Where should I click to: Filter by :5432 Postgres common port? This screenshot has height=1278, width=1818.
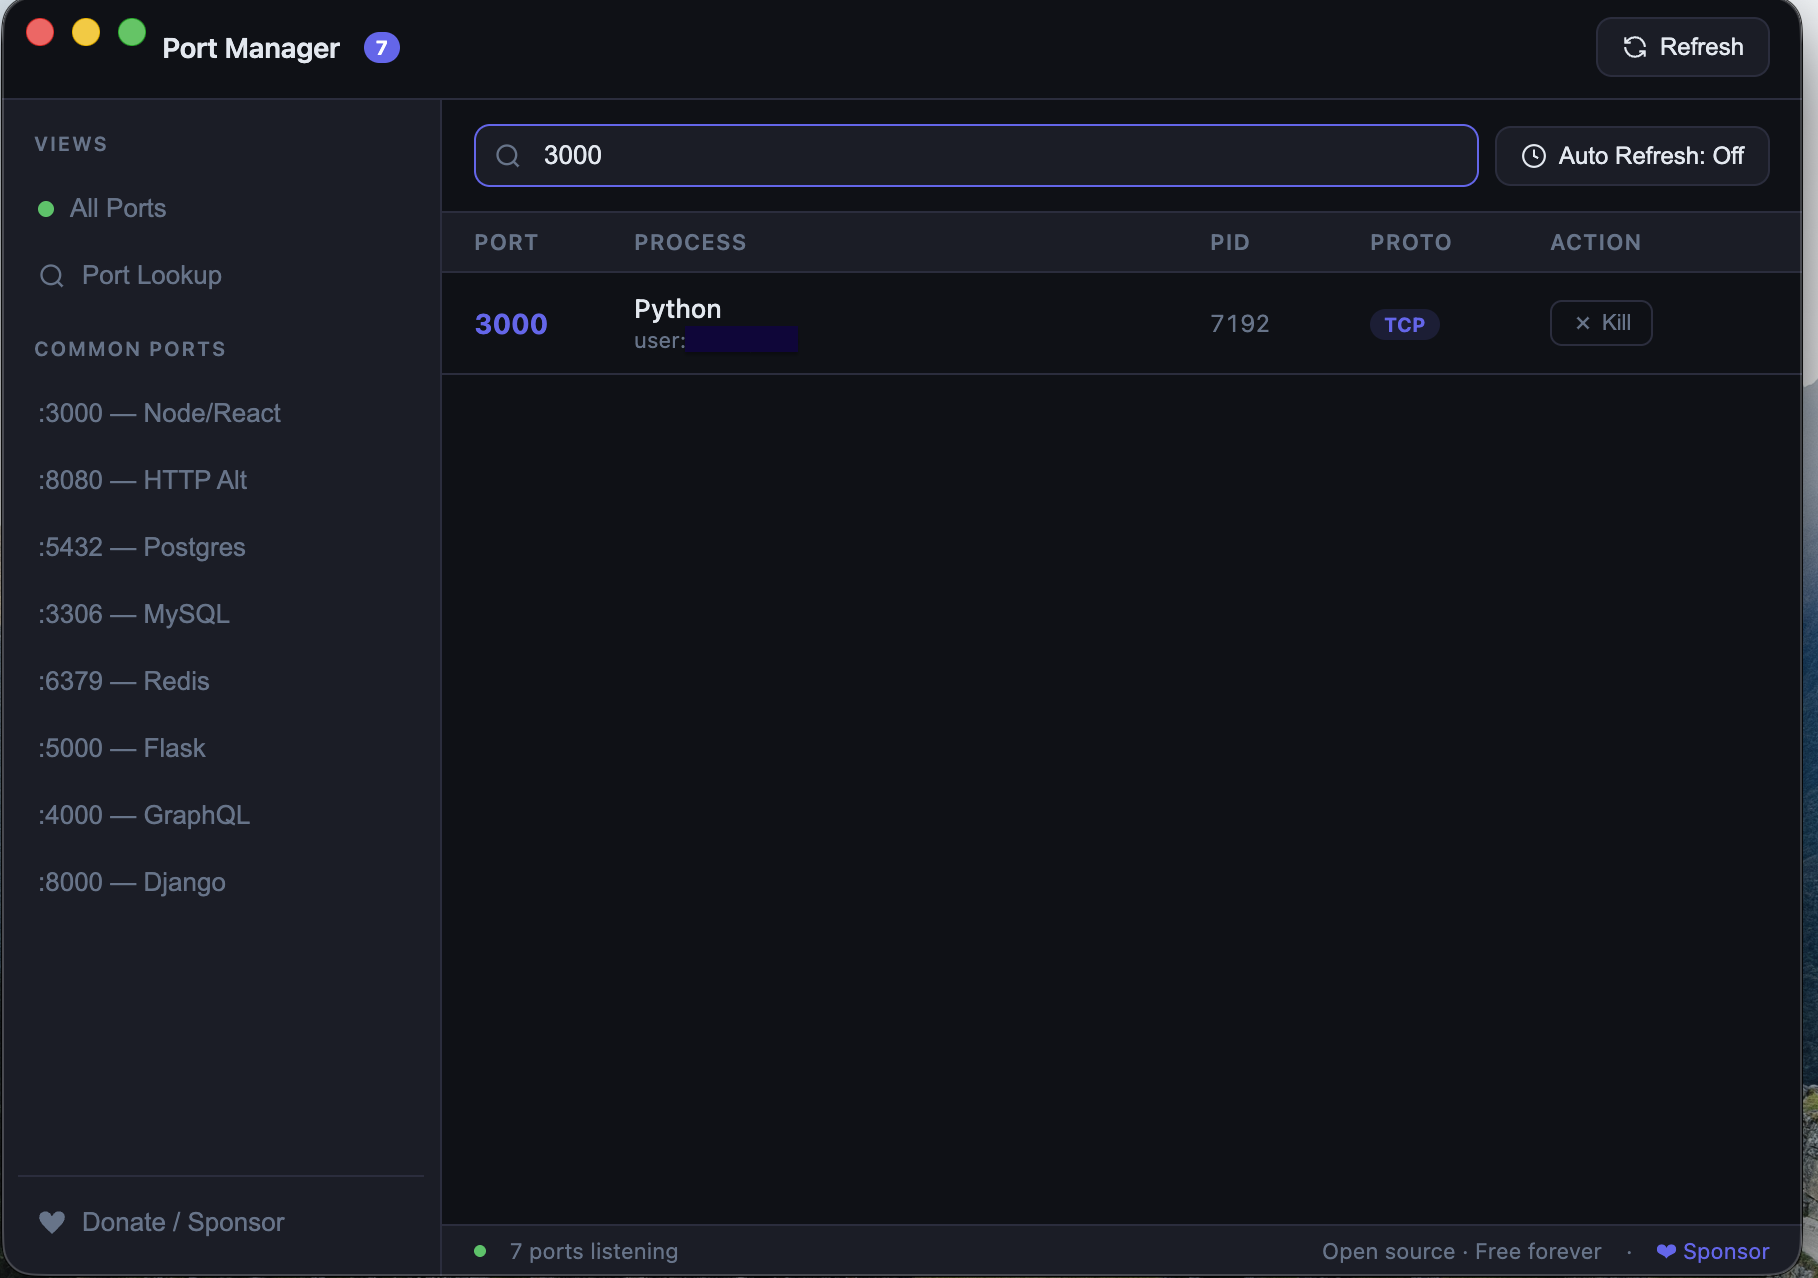pyautogui.click(x=140, y=547)
